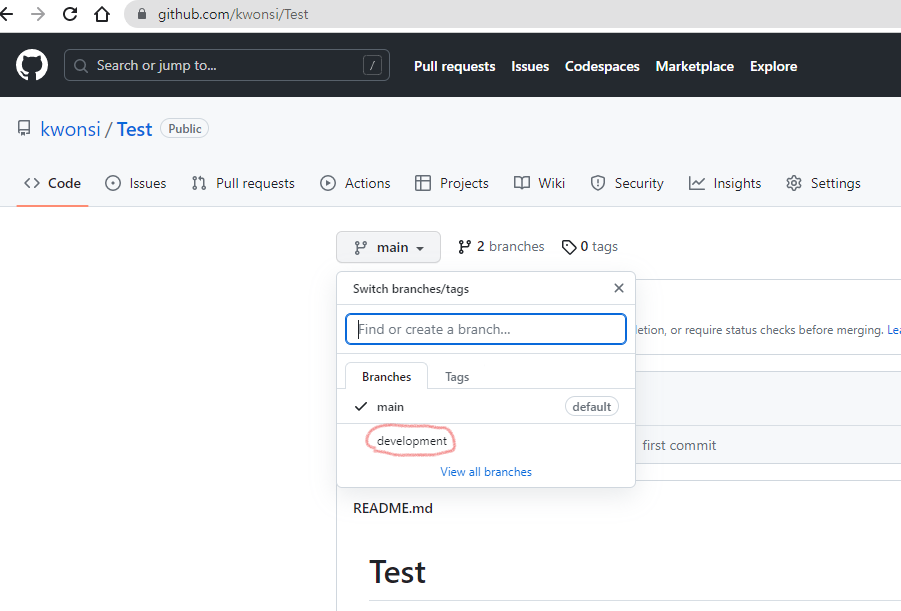Click the slash shortcut key hint in search
This screenshot has width=901, height=611.
(372, 66)
